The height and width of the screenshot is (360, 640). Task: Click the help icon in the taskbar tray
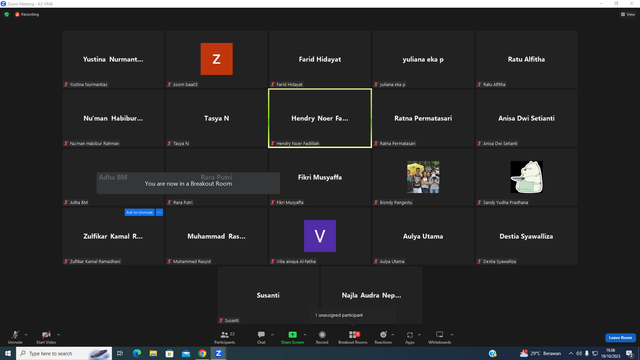493,353
